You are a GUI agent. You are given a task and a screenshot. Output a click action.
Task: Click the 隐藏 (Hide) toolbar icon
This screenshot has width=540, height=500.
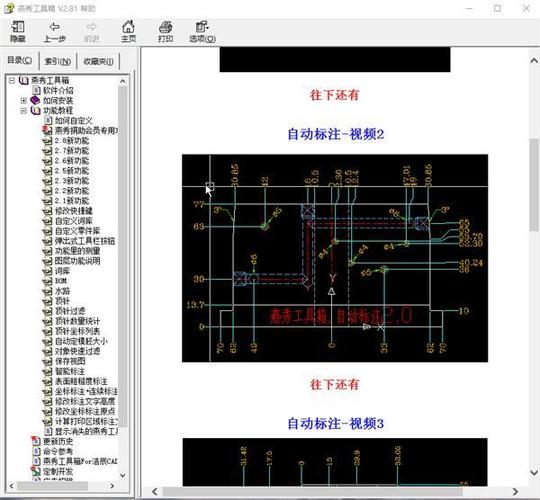pyautogui.click(x=18, y=31)
